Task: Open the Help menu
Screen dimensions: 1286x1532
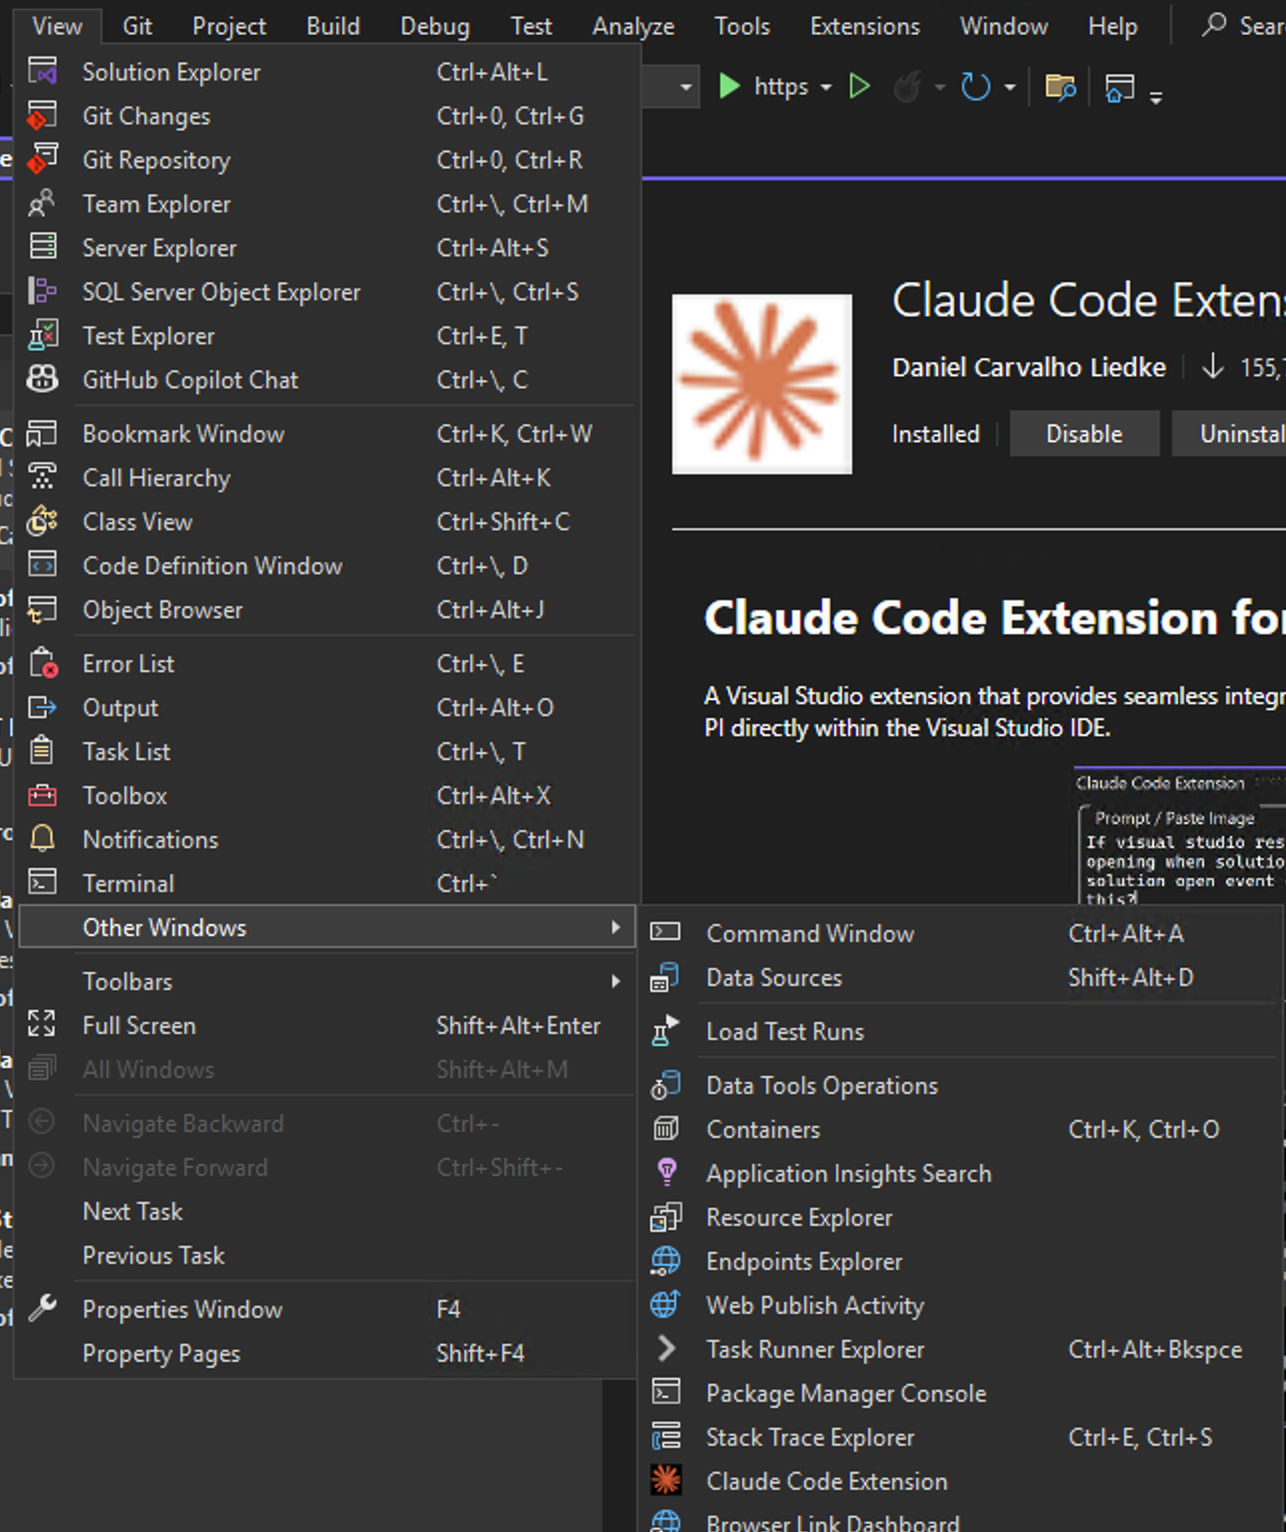Action: pos(1113,26)
